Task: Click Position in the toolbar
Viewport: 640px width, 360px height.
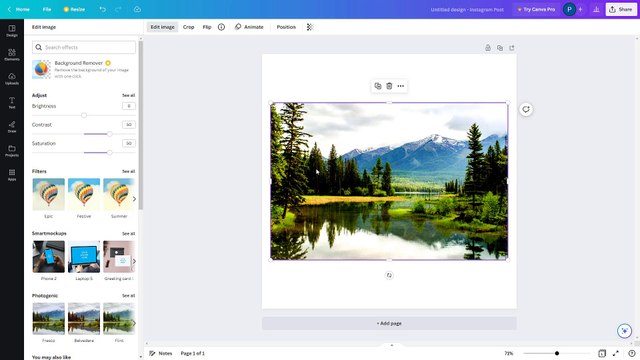Action: pyautogui.click(x=286, y=27)
